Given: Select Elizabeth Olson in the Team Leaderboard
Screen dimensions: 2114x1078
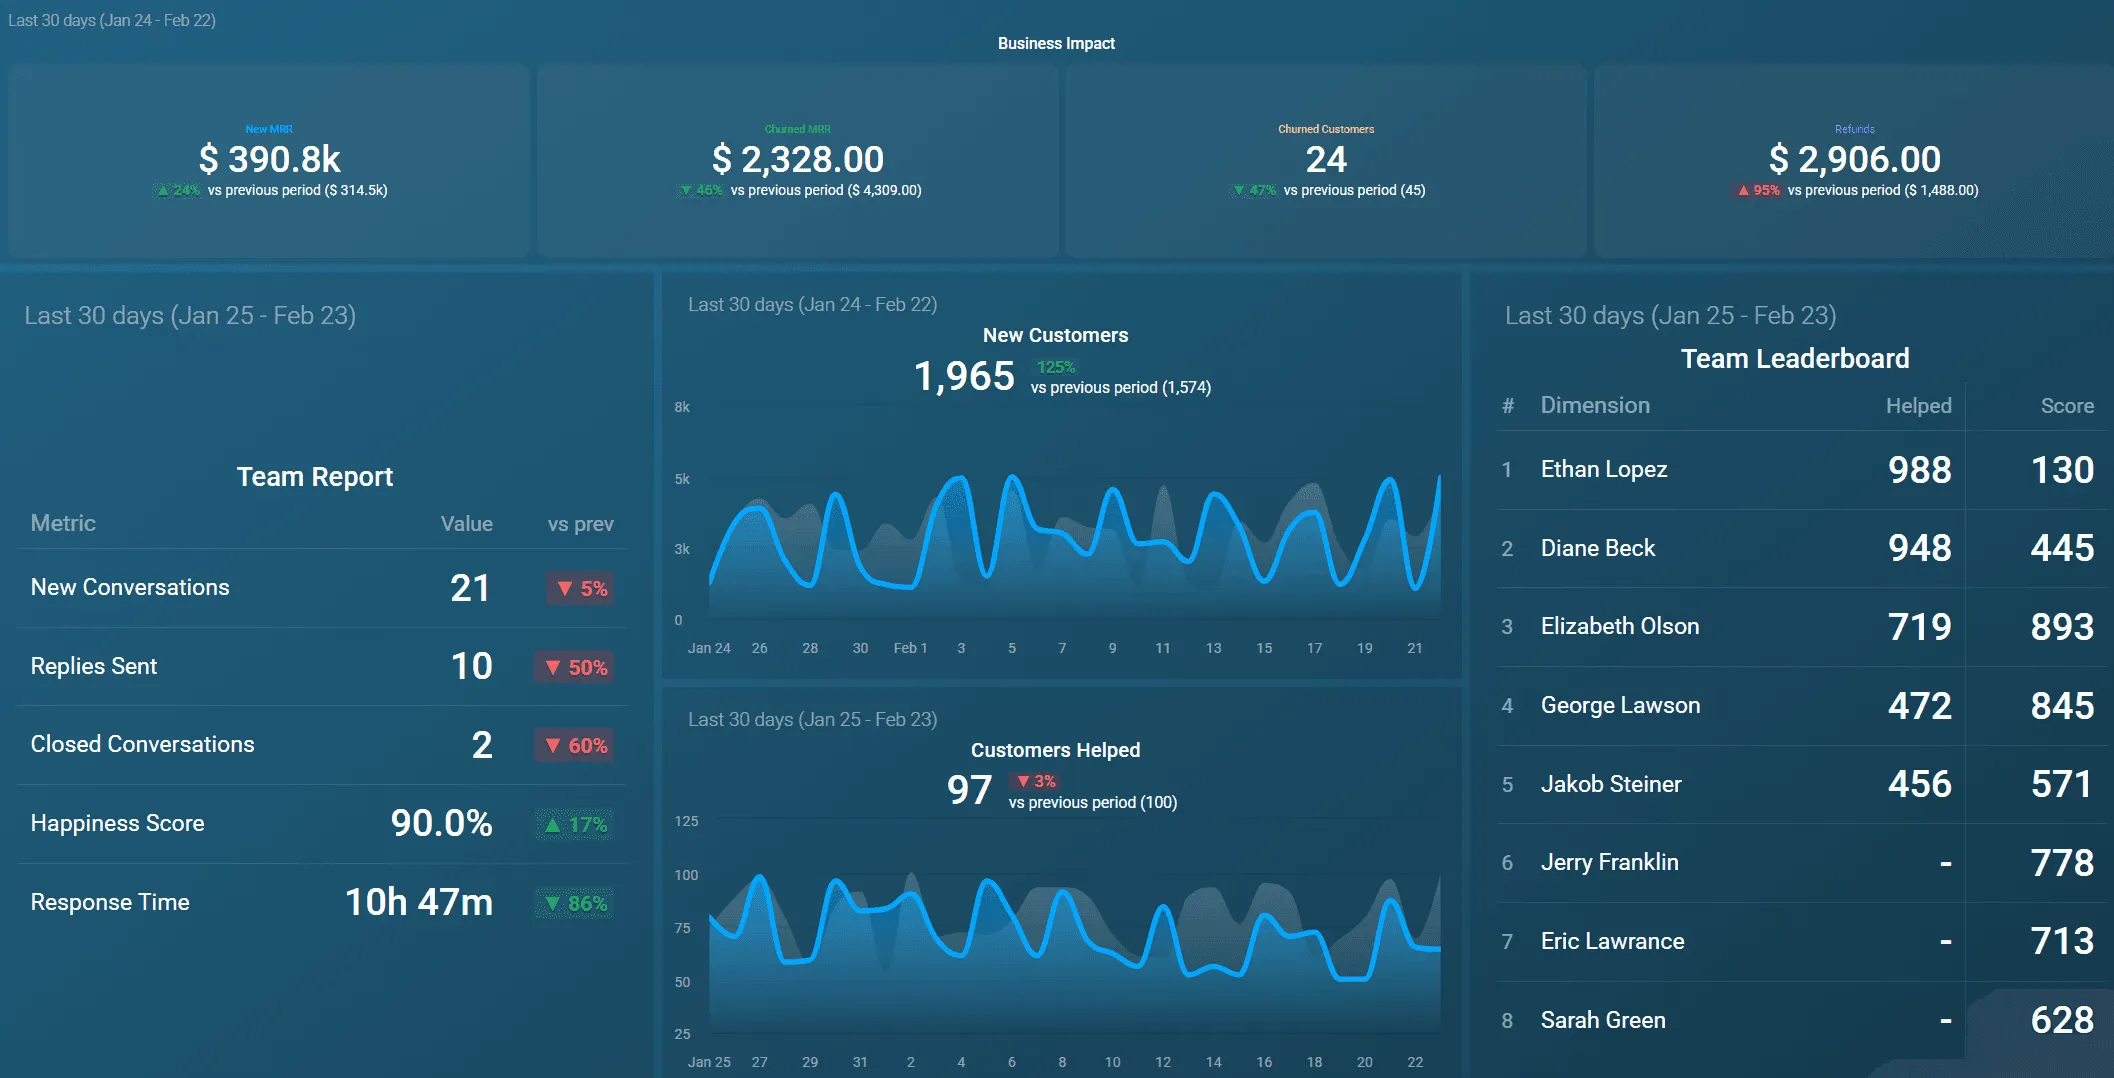Looking at the screenshot, I should 1801,627.
